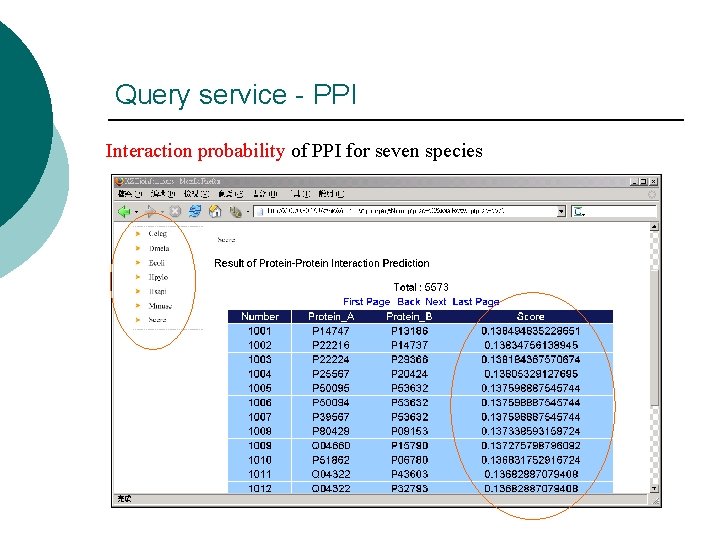
Task: Go to First Page of results
Action: click(x=366, y=302)
